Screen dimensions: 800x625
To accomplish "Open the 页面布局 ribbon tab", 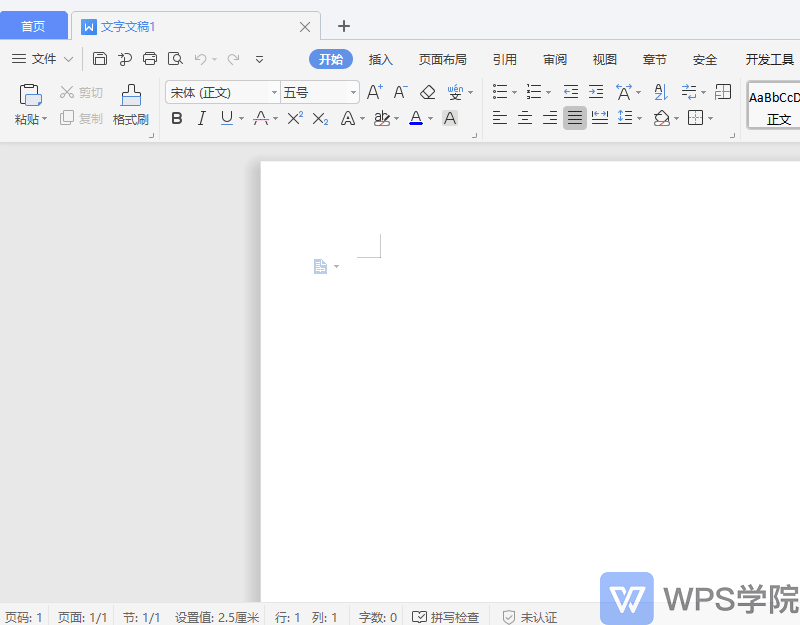I will click(442, 59).
